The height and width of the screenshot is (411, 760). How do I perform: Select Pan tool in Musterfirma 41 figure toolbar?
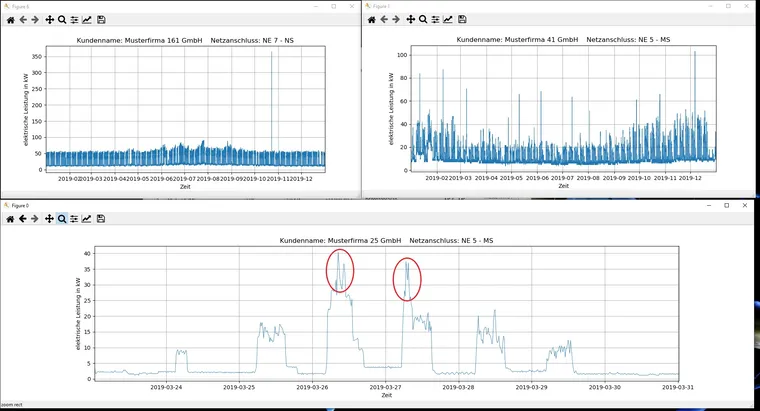tap(410, 19)
